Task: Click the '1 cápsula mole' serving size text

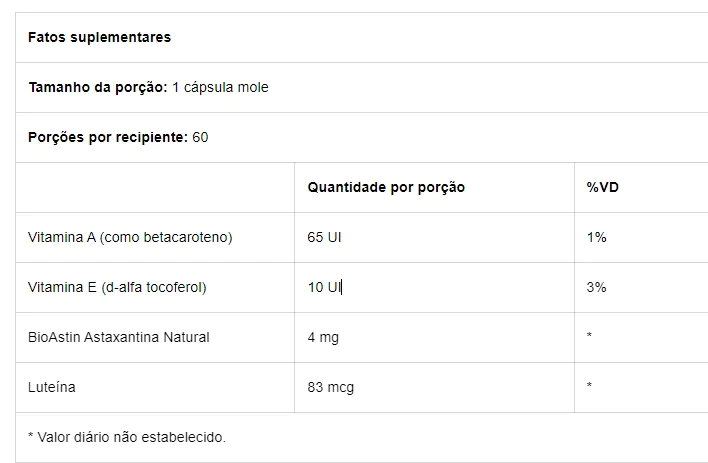Action: (x=220, y=87)
